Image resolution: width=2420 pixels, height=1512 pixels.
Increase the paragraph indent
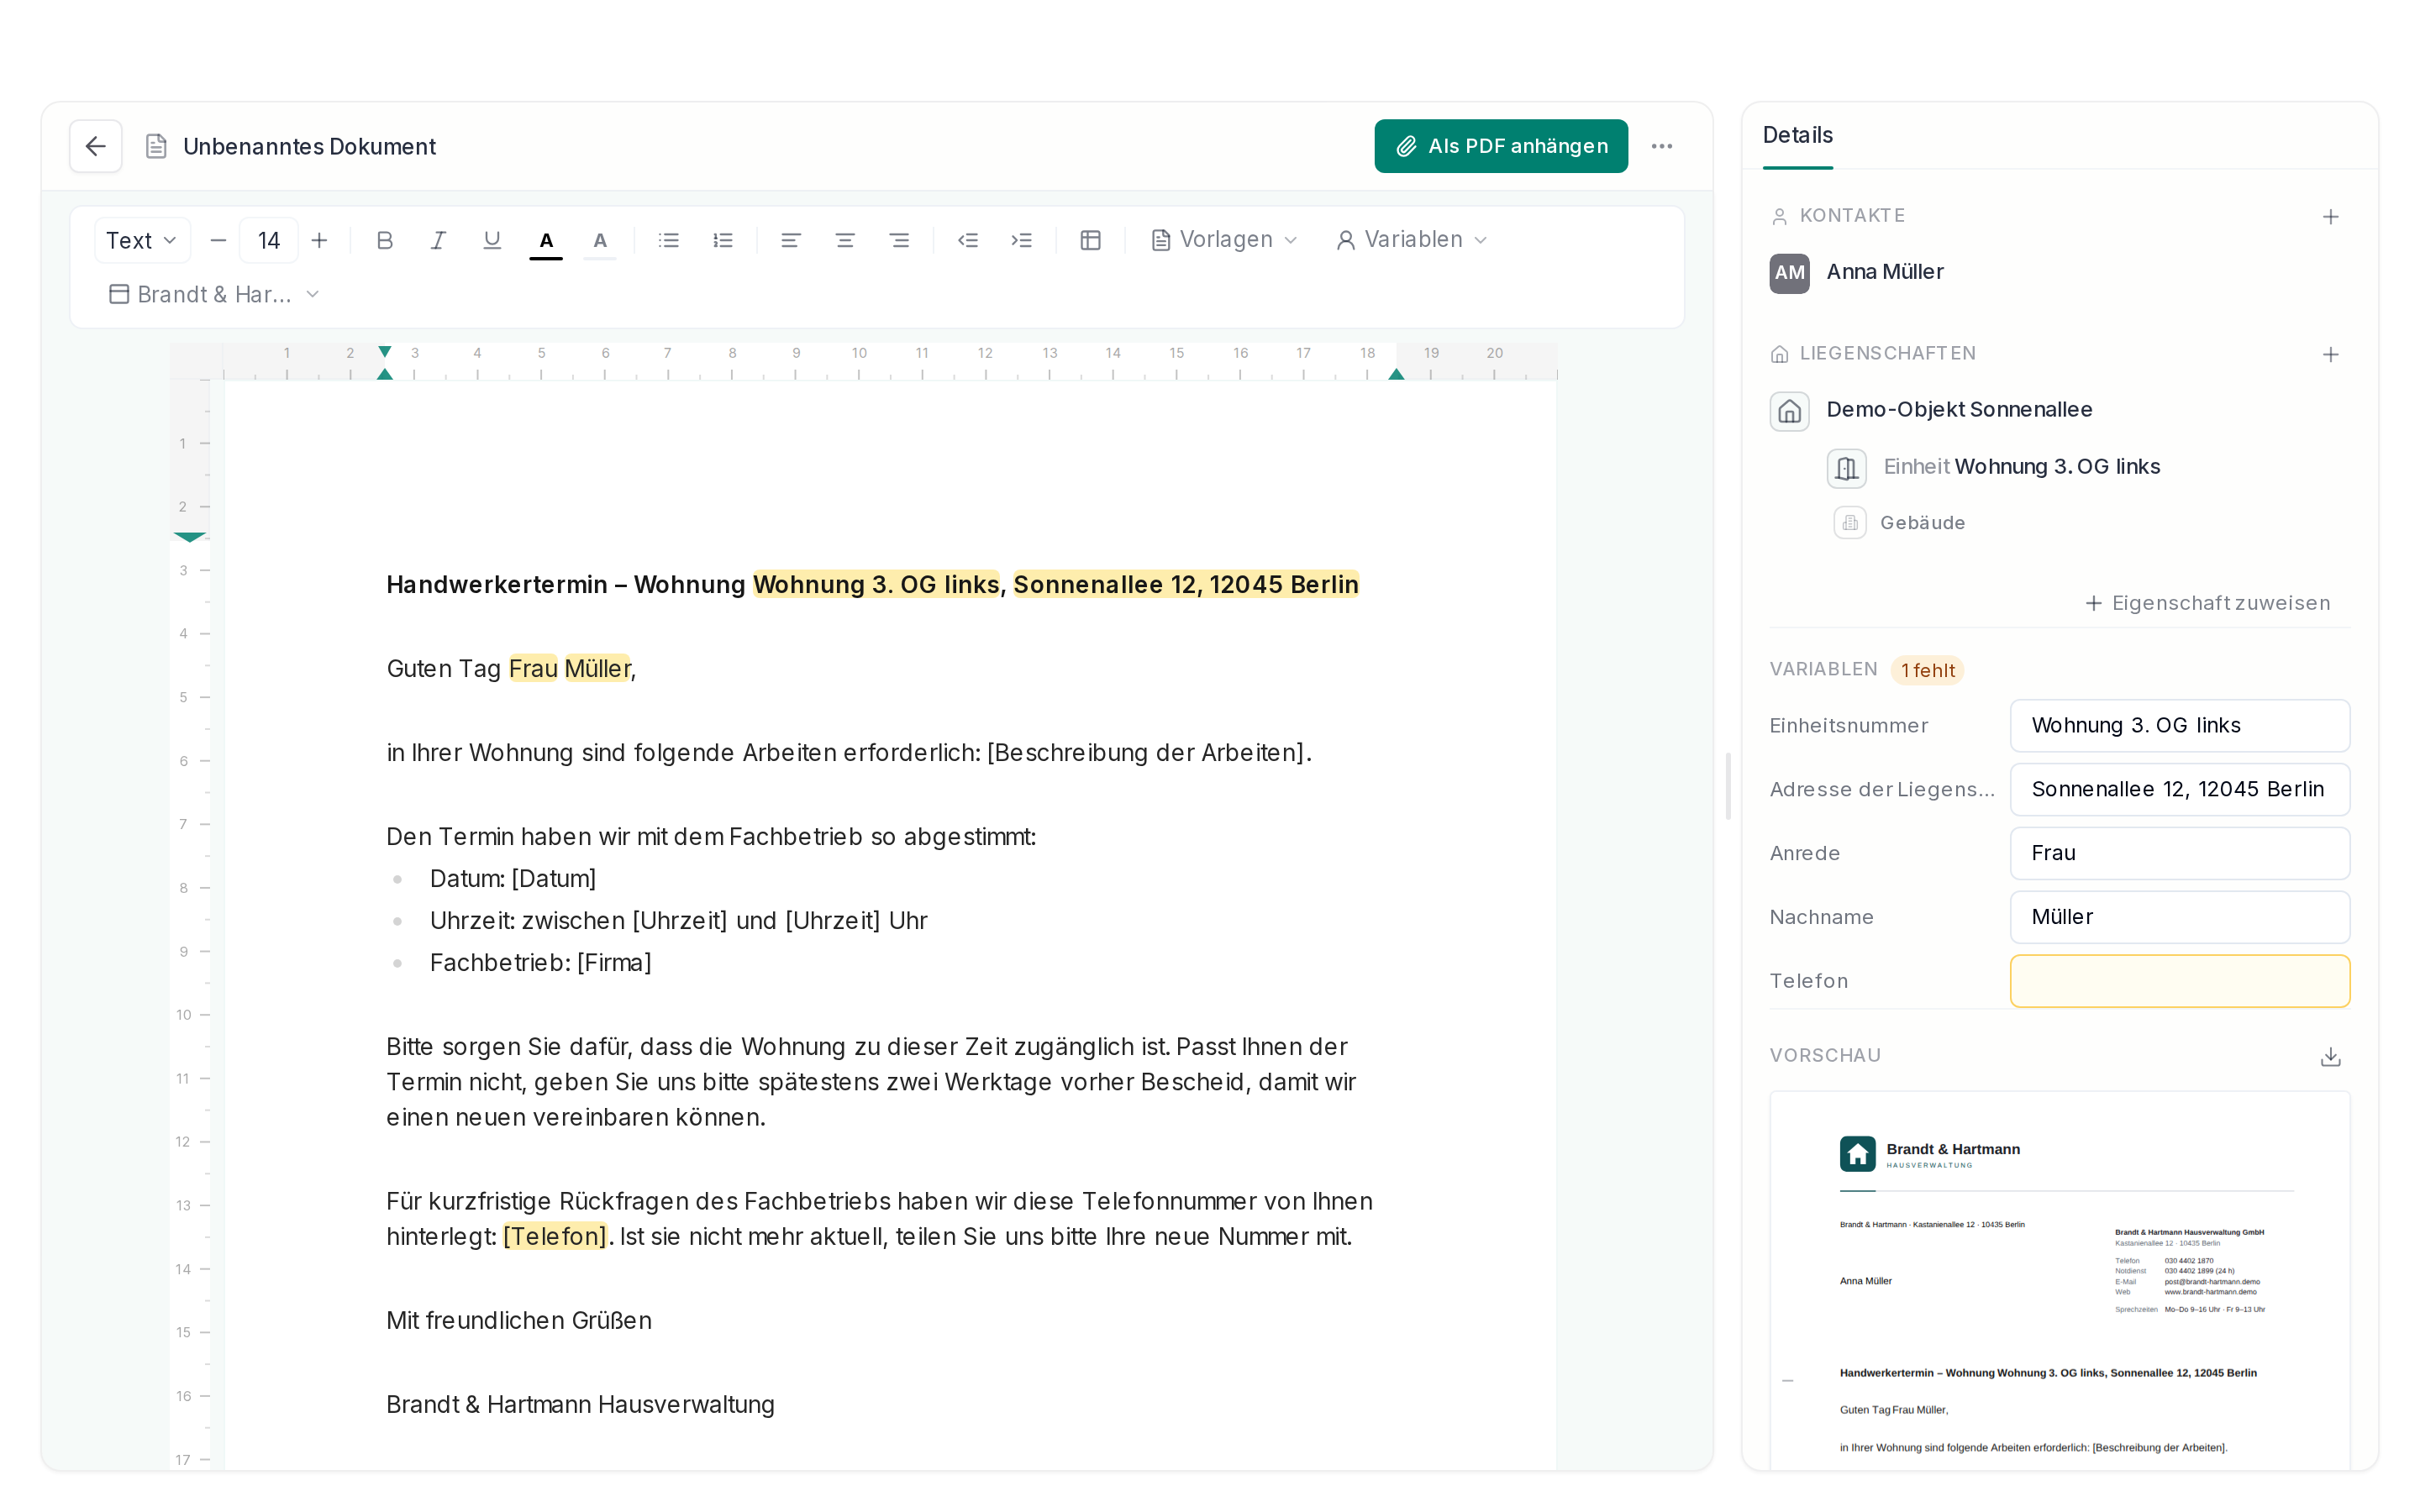[1021, 240]
